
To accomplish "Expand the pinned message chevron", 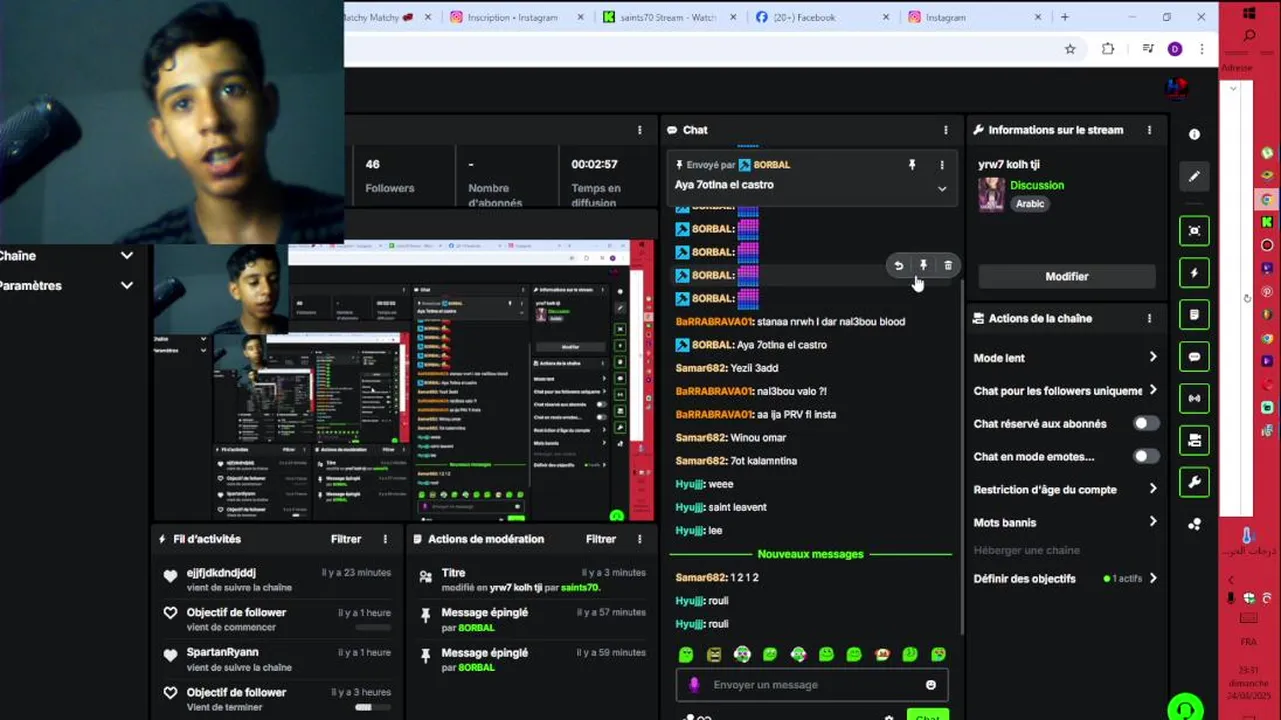I will coord(942,188).
